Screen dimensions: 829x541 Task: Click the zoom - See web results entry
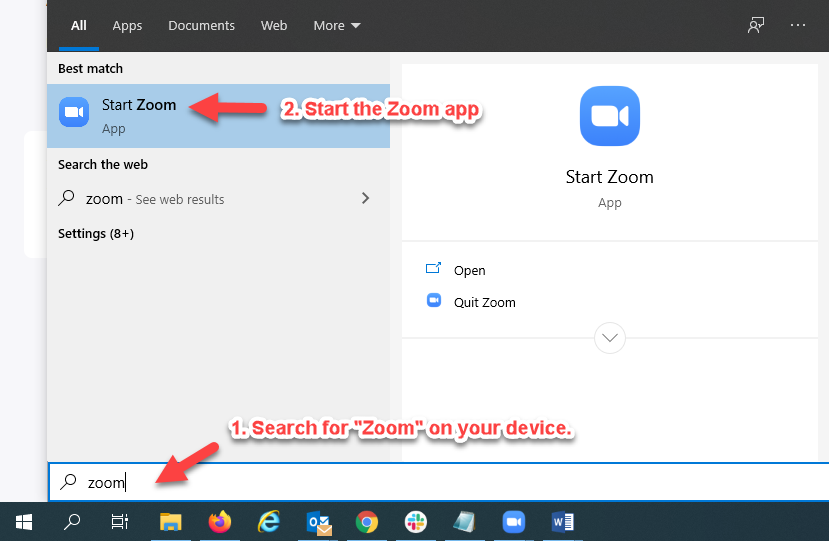(x=218, y=199)
